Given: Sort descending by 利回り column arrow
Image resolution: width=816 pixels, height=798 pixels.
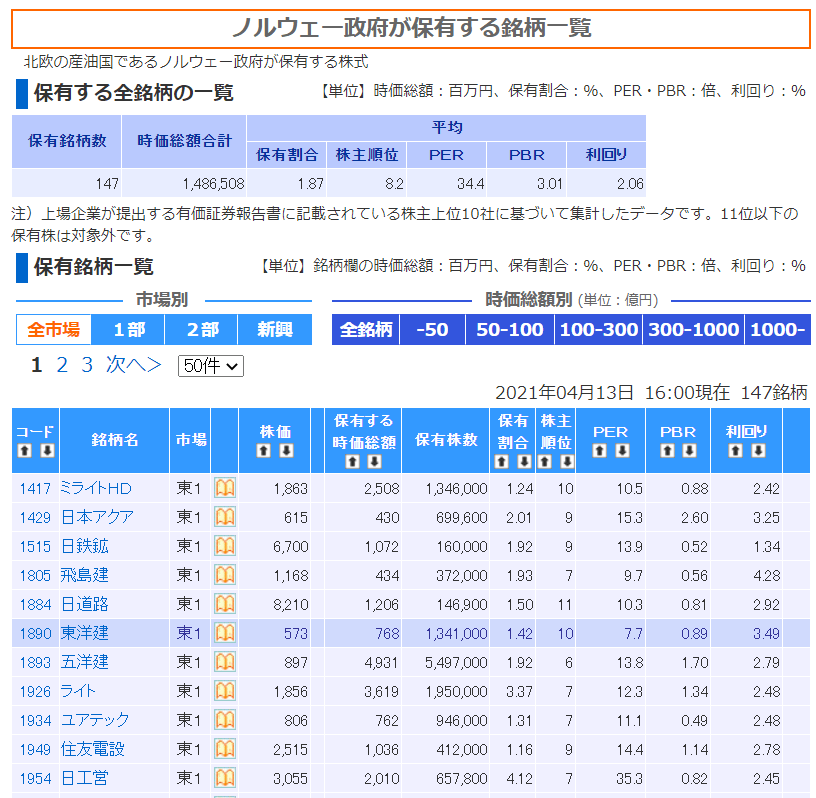Looking at the screenshot, I should point(758,451).
